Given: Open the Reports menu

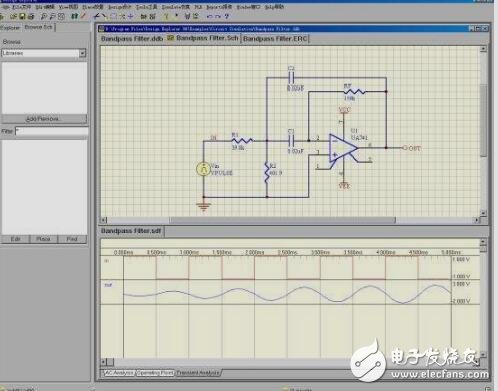Looking at the screenshot, I should pos(219,7).
